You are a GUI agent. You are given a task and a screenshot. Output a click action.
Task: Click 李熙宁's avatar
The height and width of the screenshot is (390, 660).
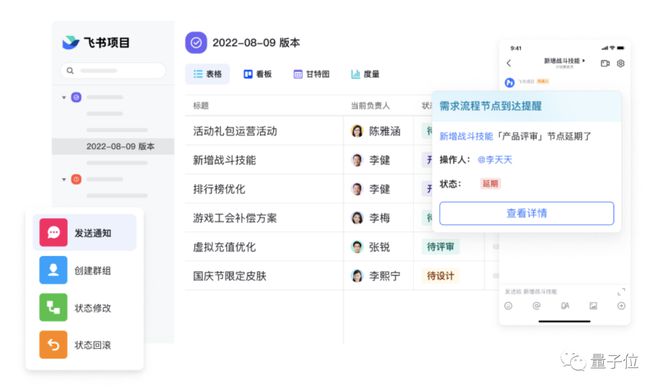[357, 276]
